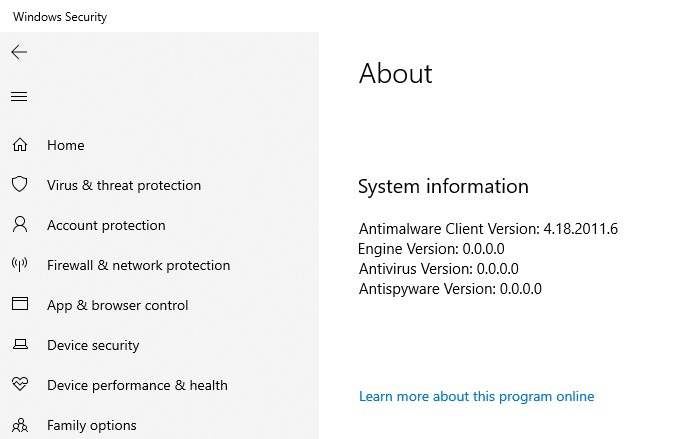Click the laptop icon for Device security
678x439 pixels.
point(19,345)
